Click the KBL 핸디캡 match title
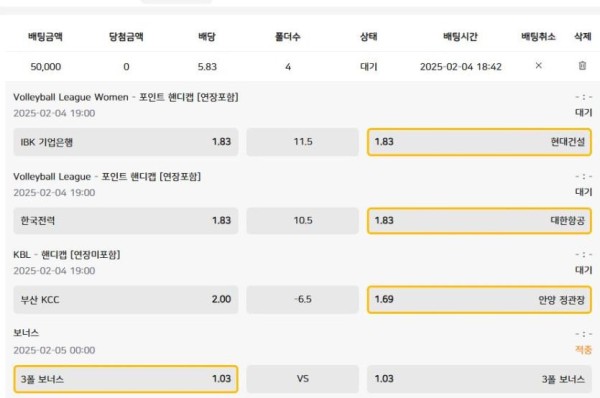This screenshot has width=600, height=398. pyautogui.click(x=67, y=255)
